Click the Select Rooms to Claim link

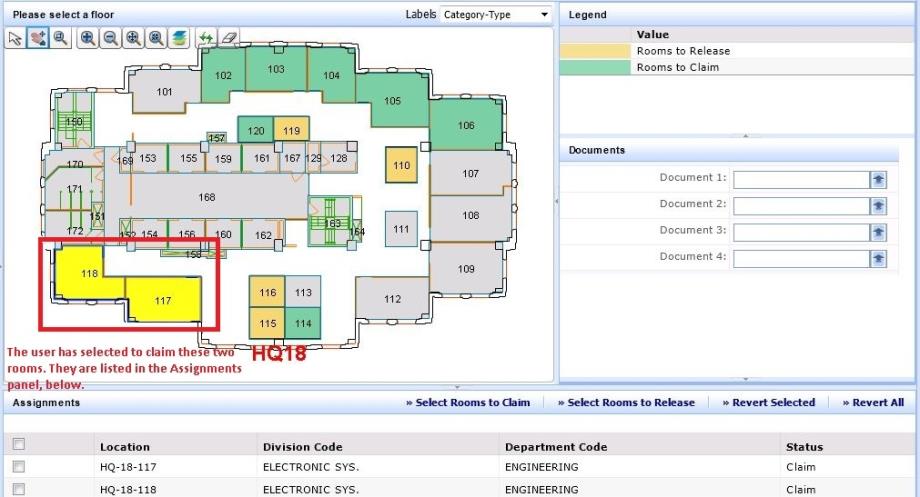pos(468,403)
